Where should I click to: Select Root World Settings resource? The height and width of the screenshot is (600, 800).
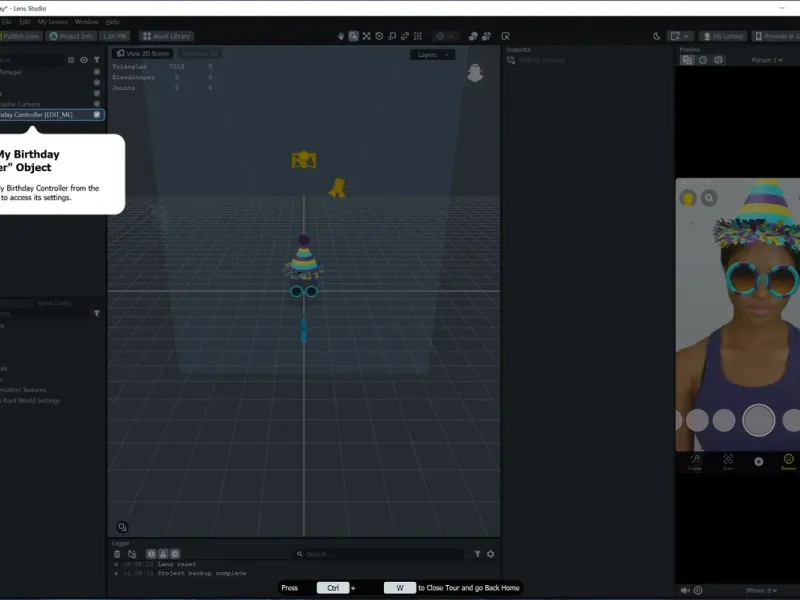[31, 401]
